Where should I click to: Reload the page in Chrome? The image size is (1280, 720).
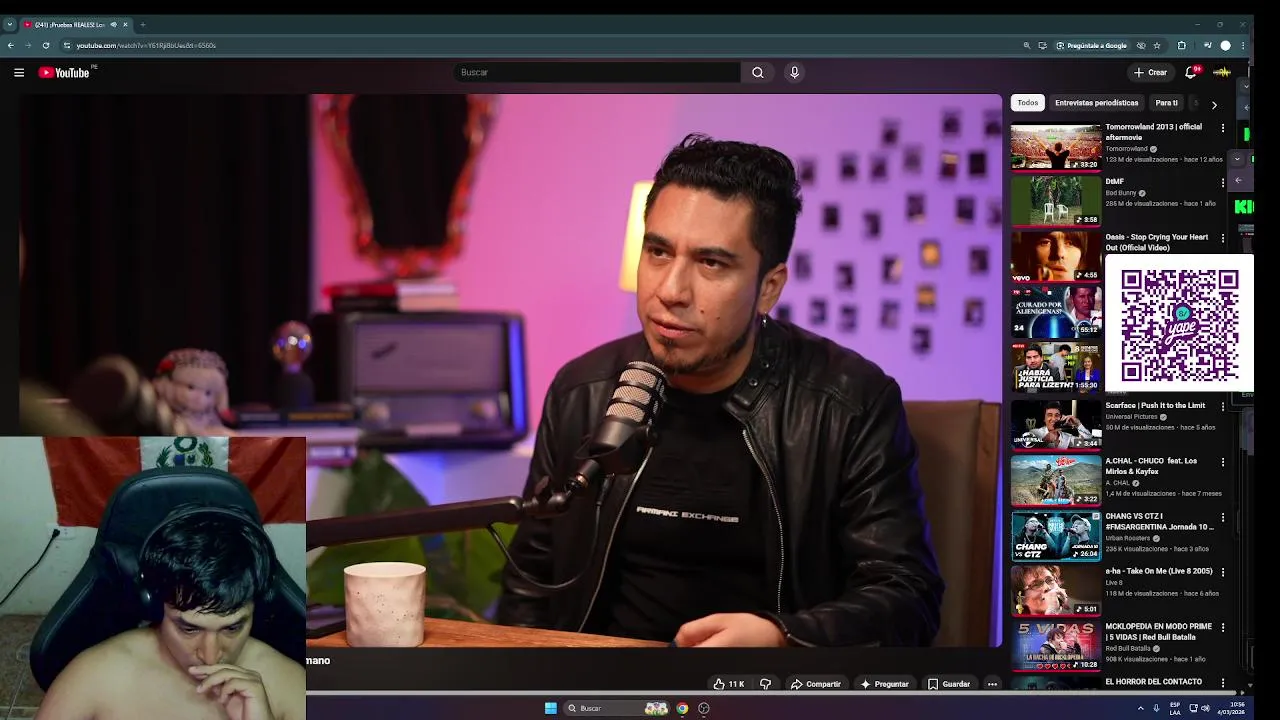tap(47, 45)
